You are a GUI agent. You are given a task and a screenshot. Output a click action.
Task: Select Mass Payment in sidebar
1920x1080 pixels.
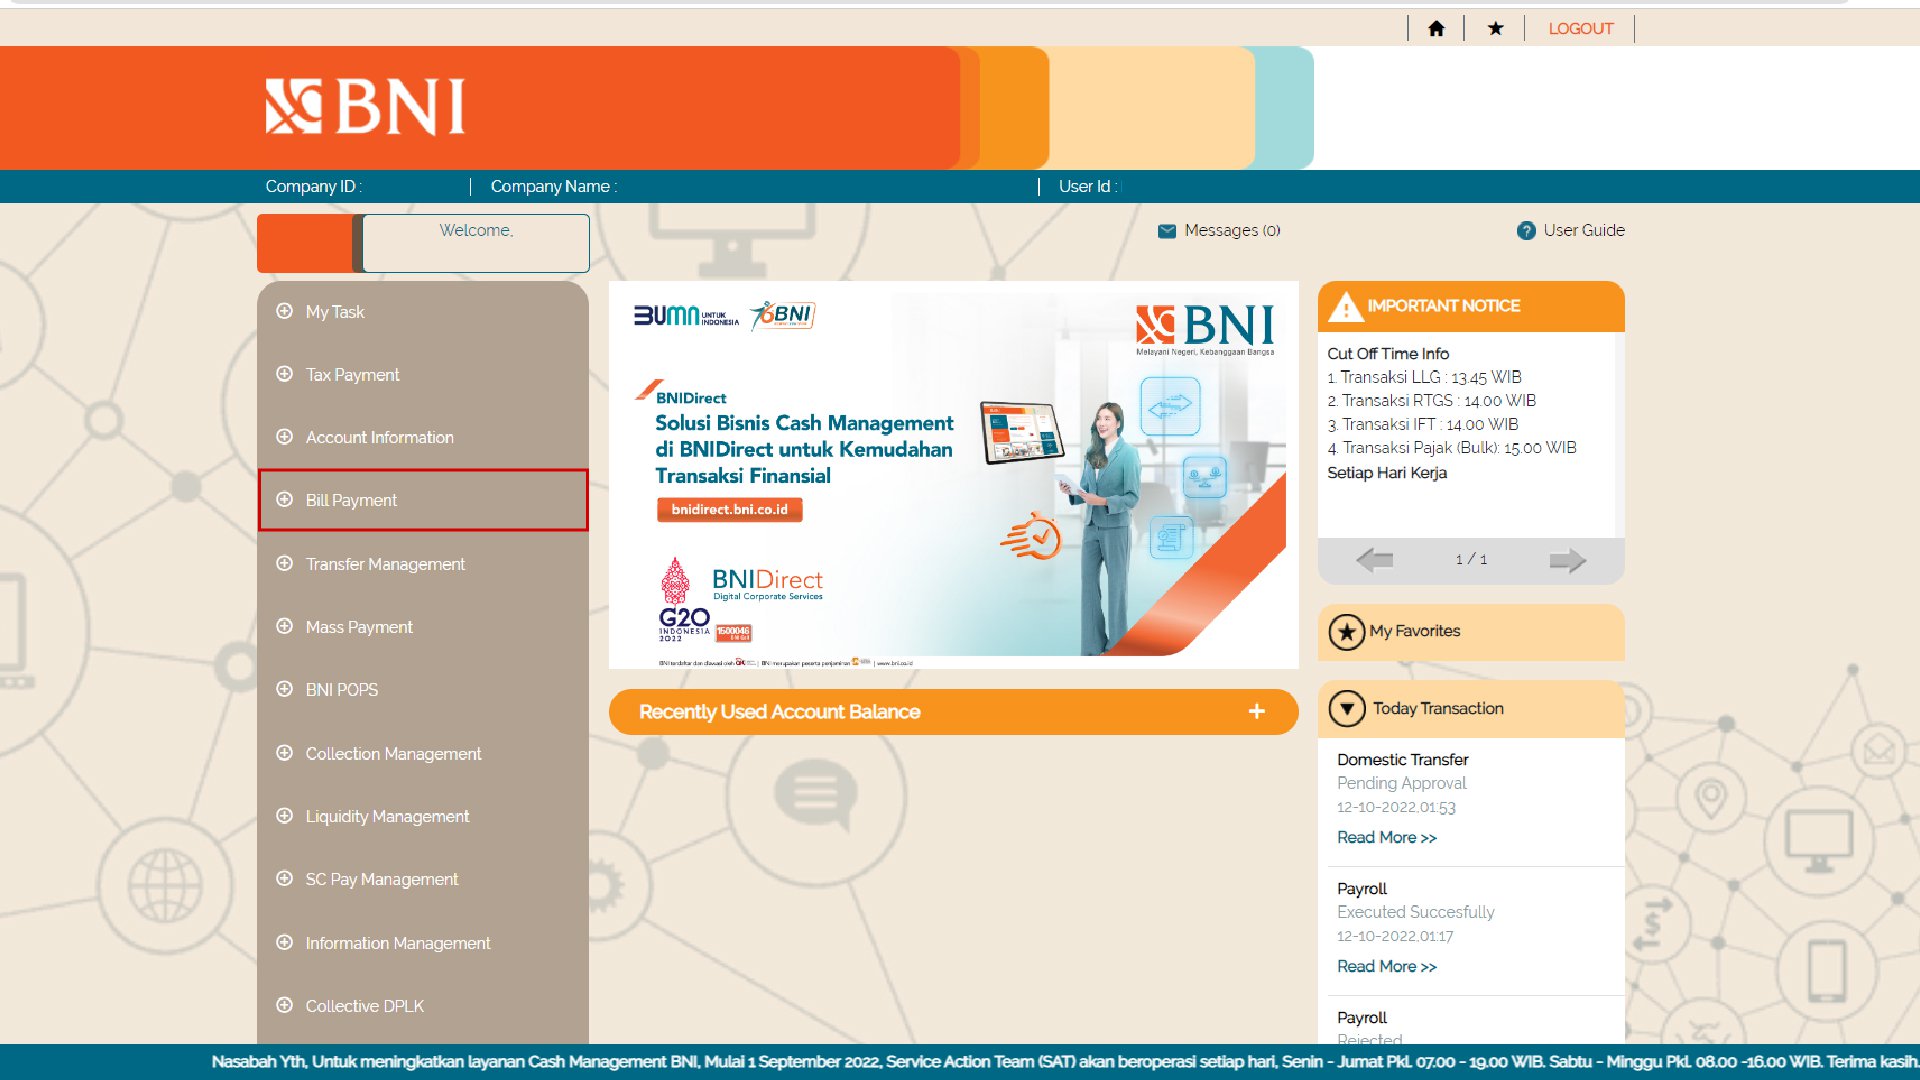359,627
